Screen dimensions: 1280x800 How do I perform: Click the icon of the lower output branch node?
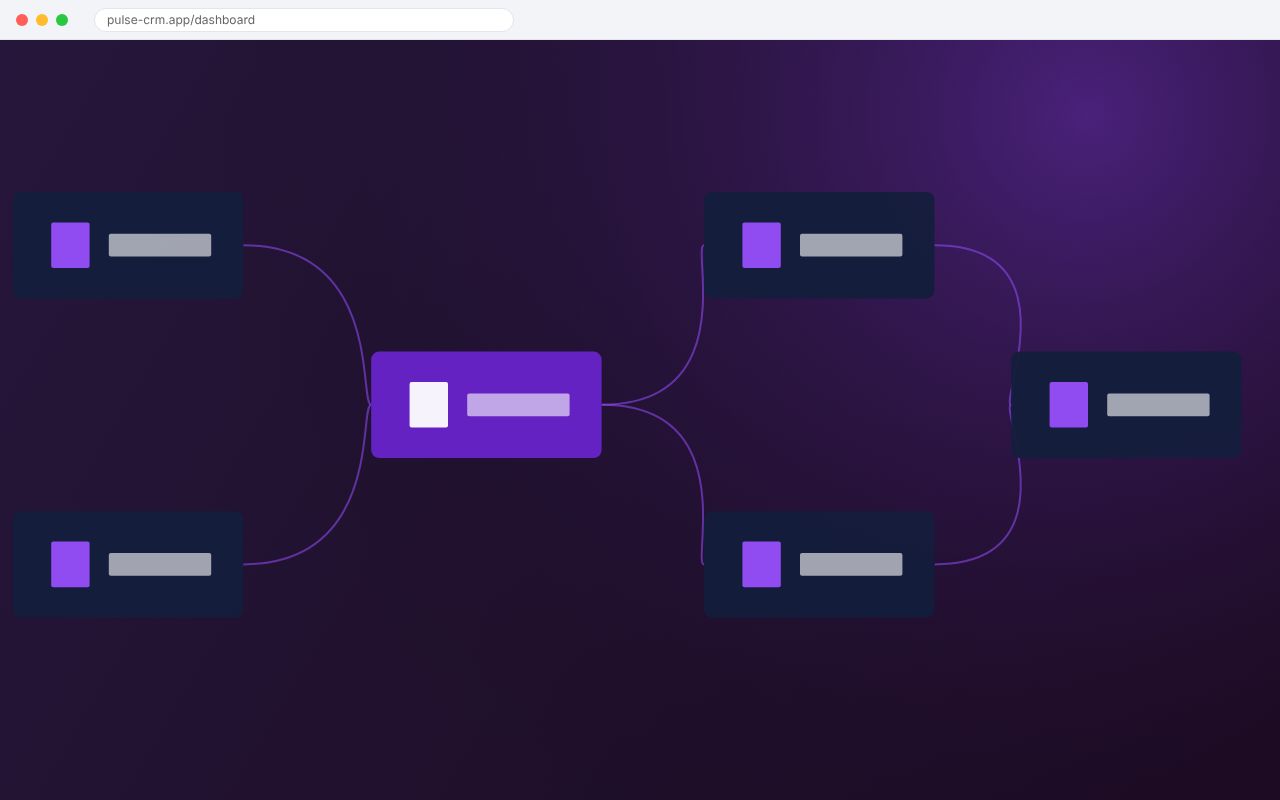pos(761,564)
